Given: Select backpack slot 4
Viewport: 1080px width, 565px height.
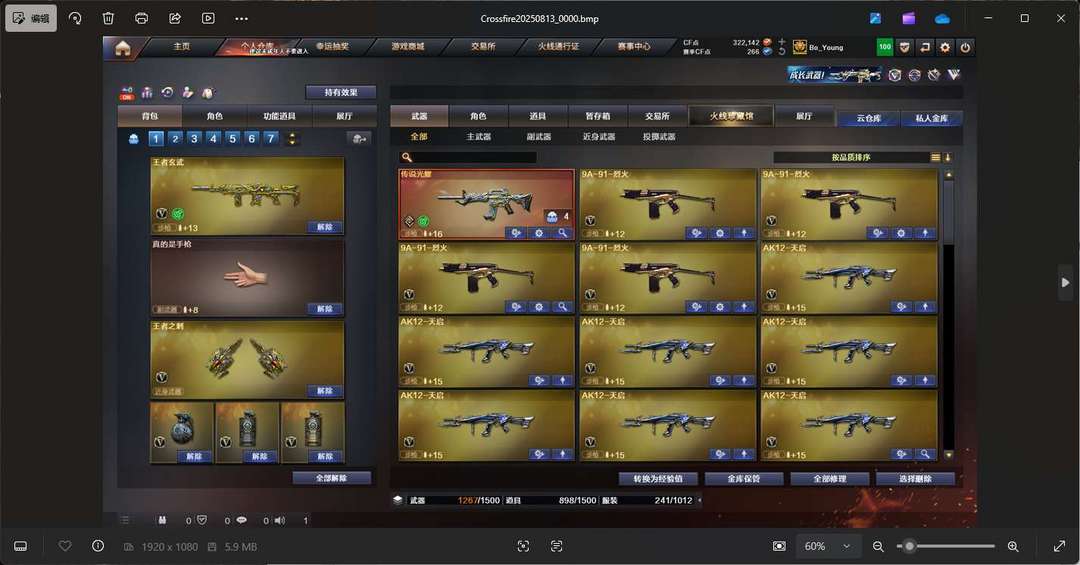Looking at the screenshot, I should click(214, 138).
